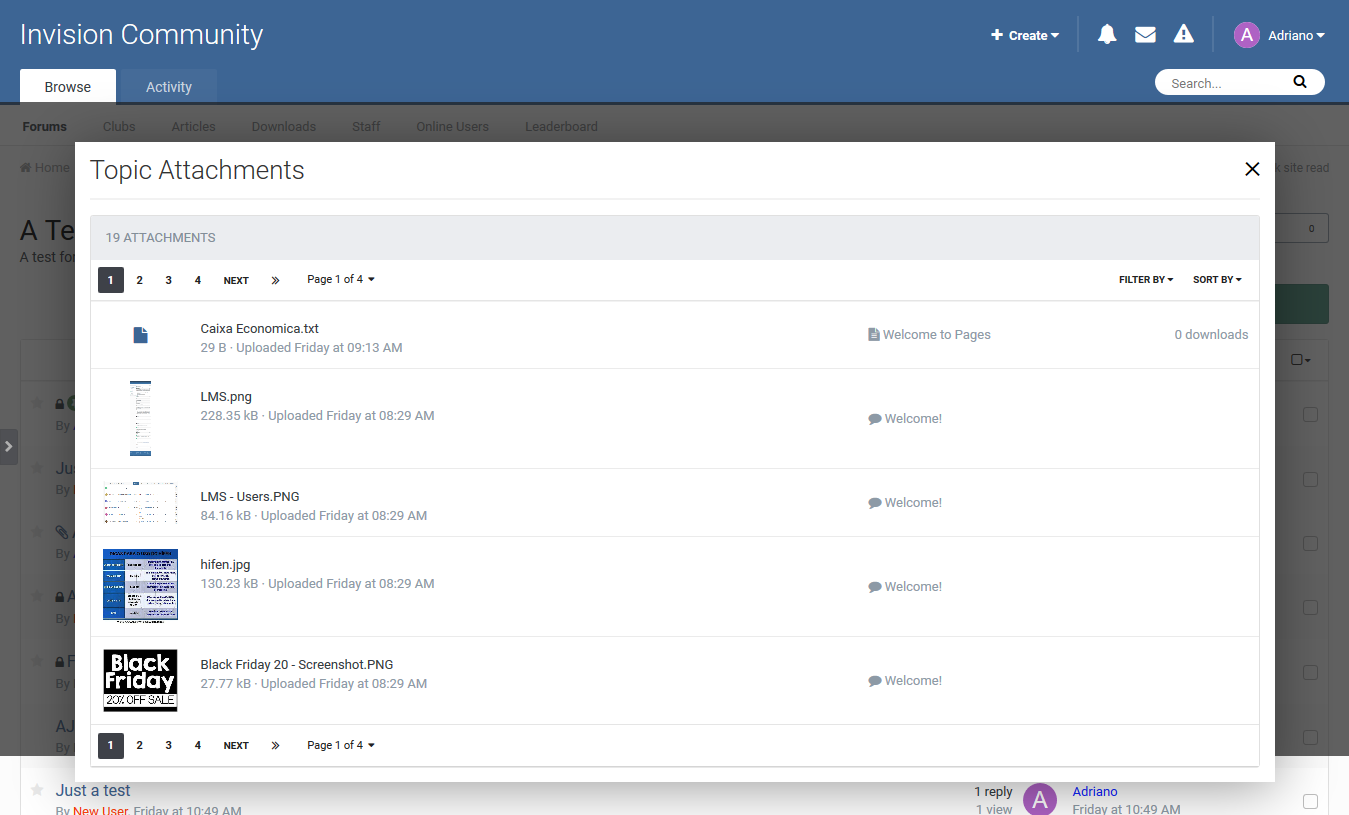Image resolution: width=1349 pixels, height=815 pixels.
Task: Tick the checkbox for Just a test topic
Action: click(1310, 801)
